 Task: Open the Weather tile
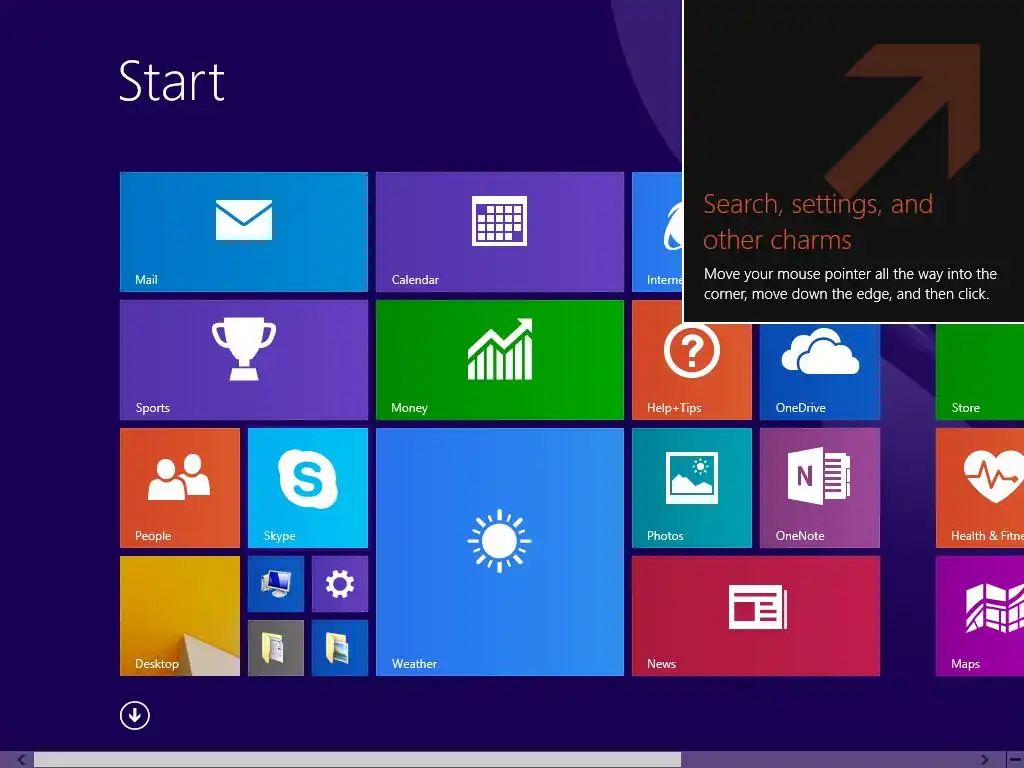[500, 552]
